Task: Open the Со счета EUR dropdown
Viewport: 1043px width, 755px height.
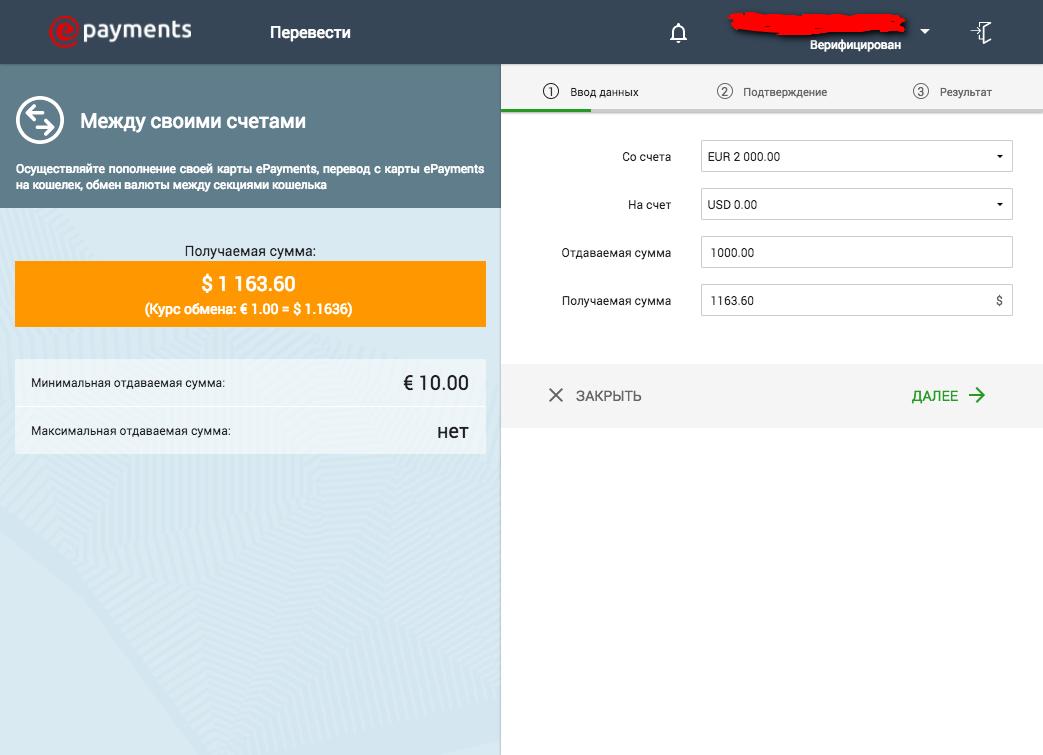Action: (857, 156)
